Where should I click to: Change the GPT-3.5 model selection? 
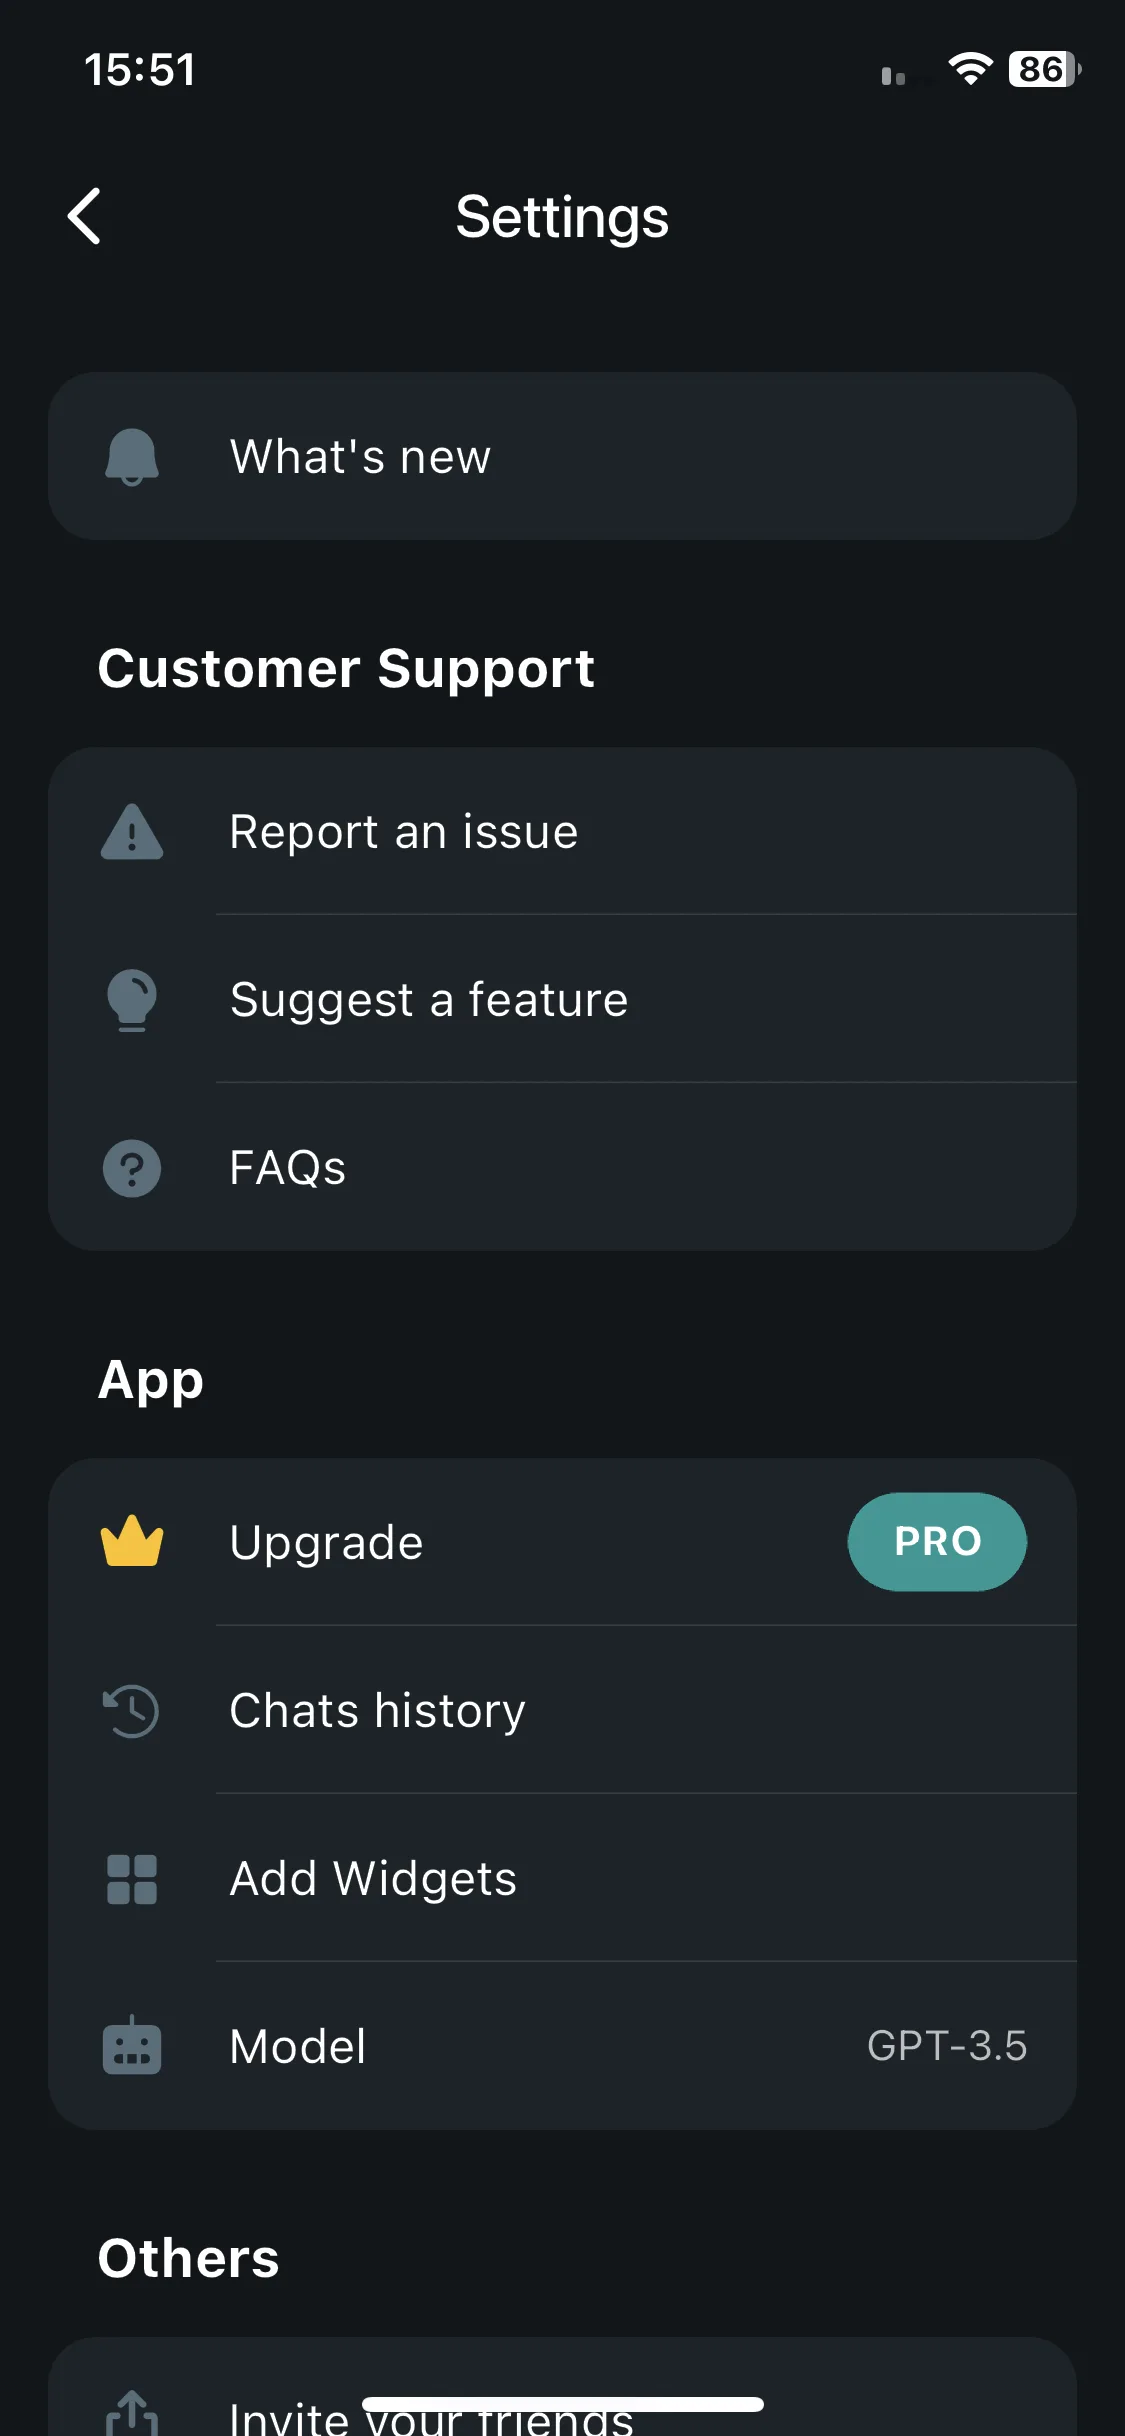tap(562, 2046)
